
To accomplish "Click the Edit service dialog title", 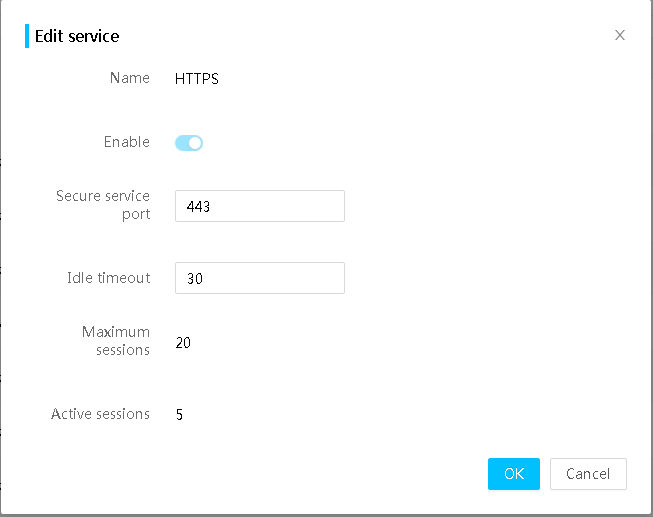I will [x=77, y=36].
